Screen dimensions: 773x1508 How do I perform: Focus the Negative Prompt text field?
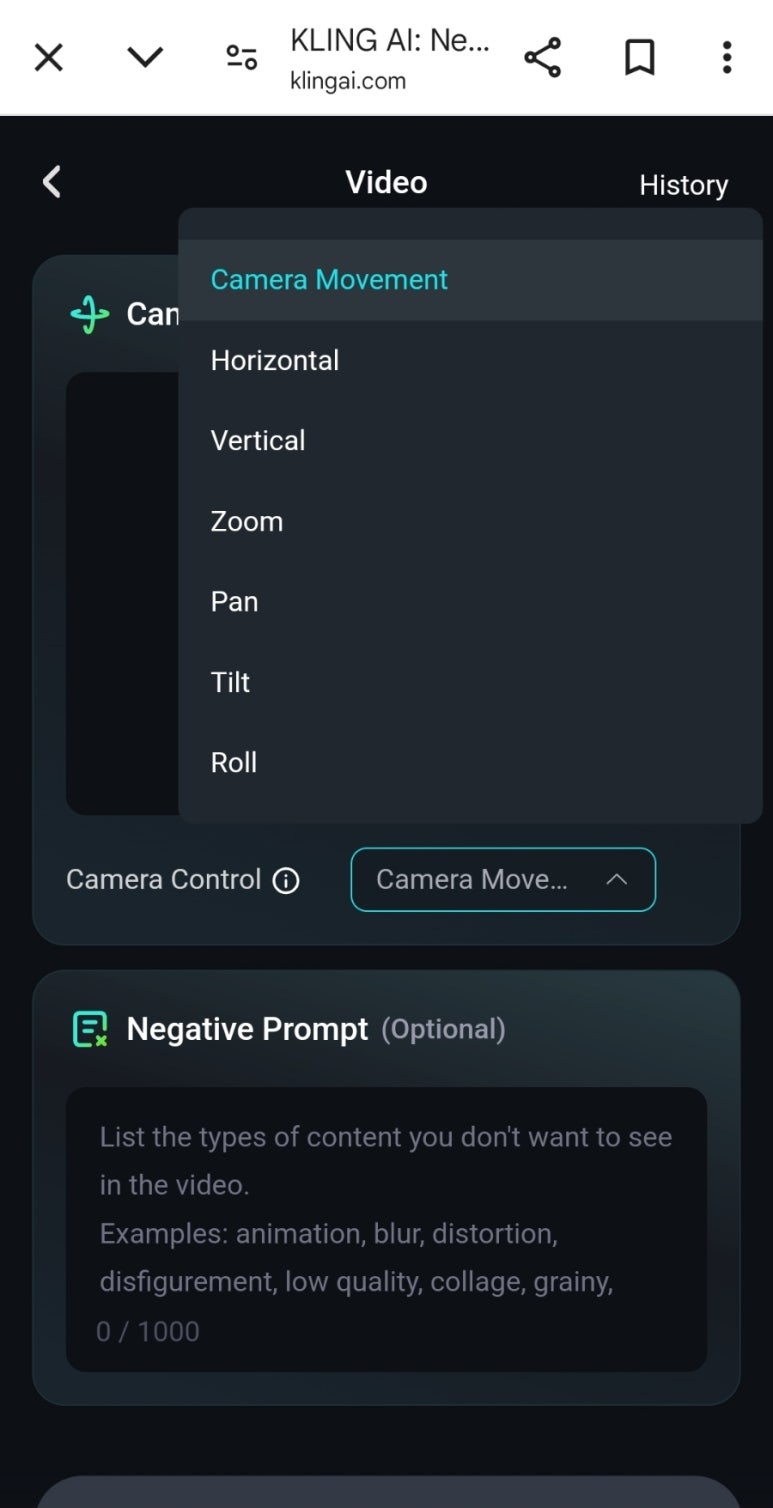pyautogui.click(x=386, y=1229)
